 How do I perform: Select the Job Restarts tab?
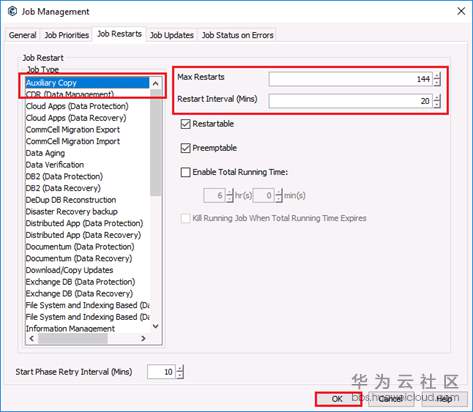(119, 34)
